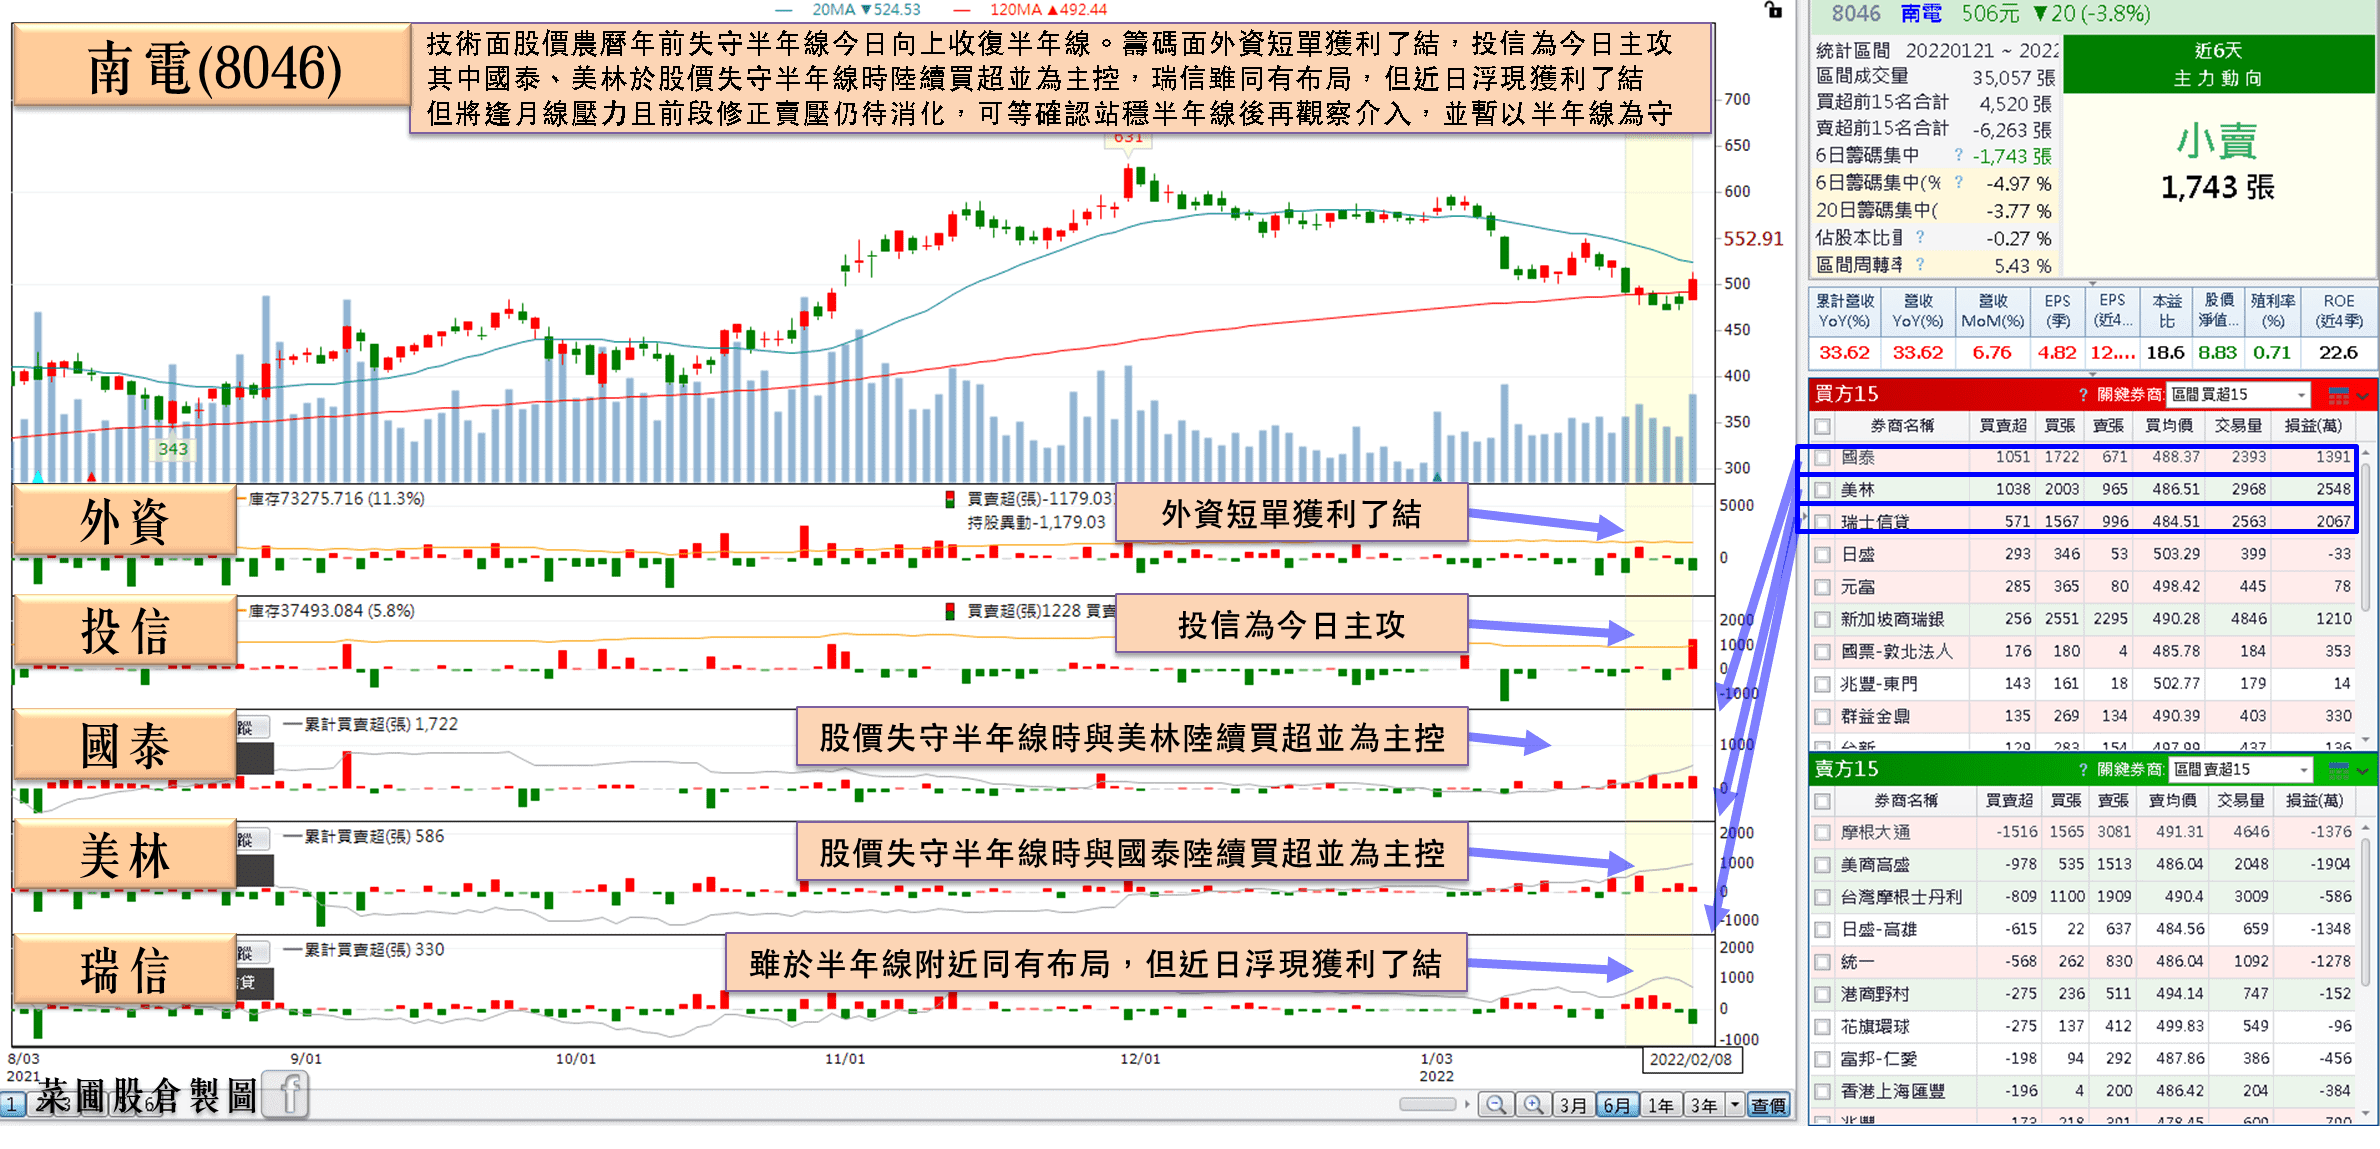
Task: Open help icon in the 賣方15 header
Action: click(2083, 770)
